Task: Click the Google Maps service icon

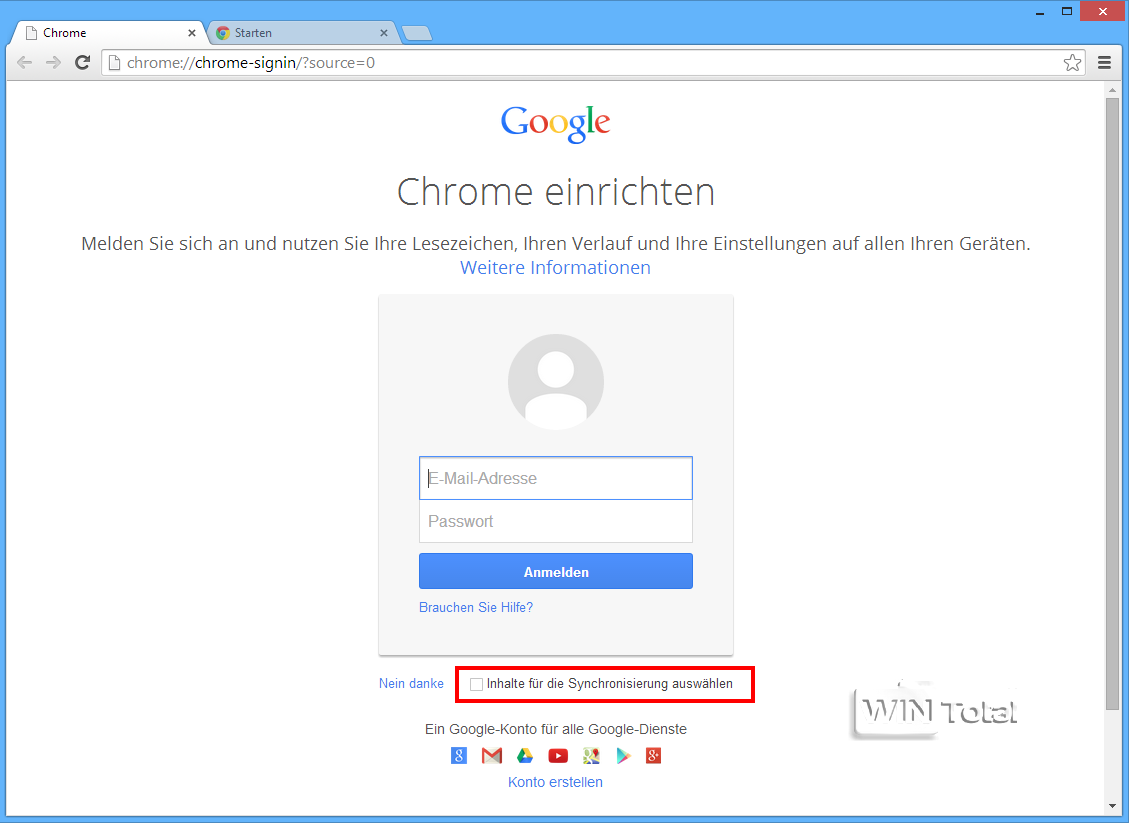Action: tap(591, 755)
